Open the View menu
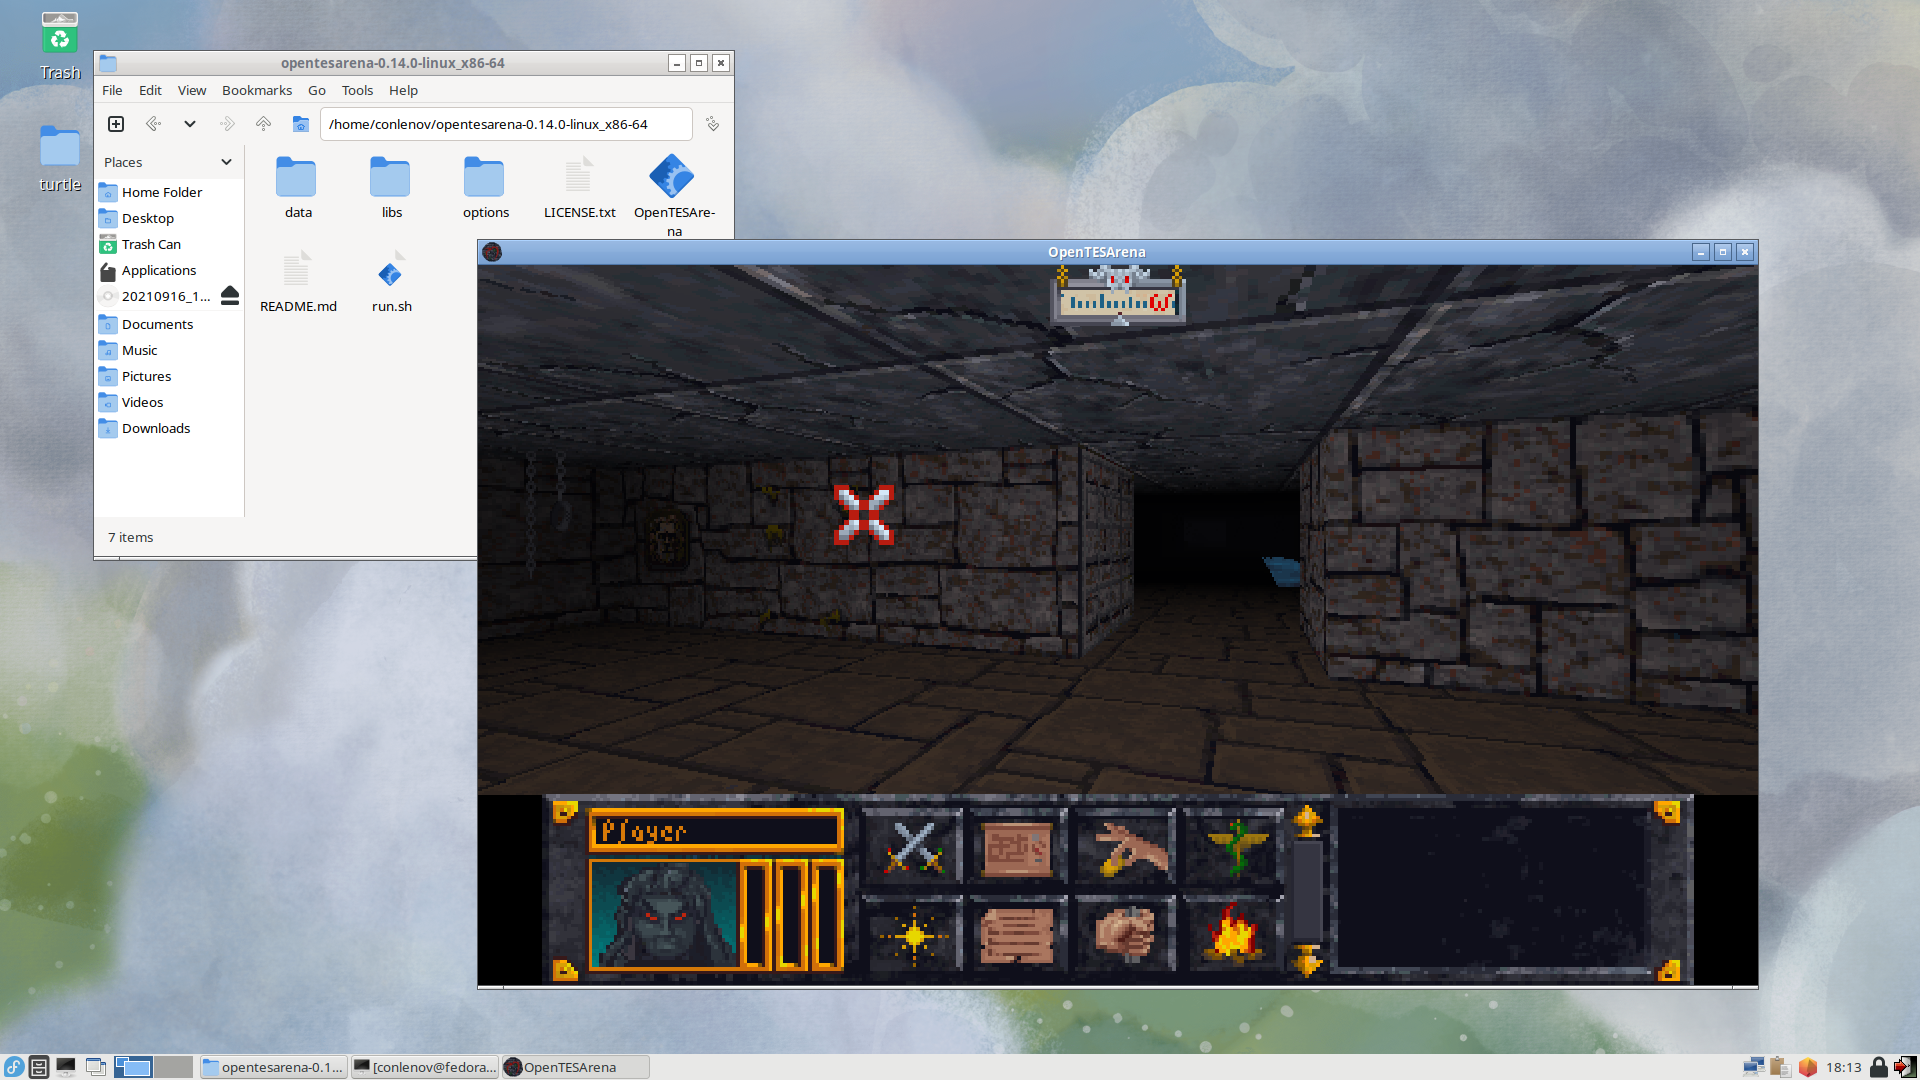The width and height of the screenshot is (1920, 1080). 192,90
